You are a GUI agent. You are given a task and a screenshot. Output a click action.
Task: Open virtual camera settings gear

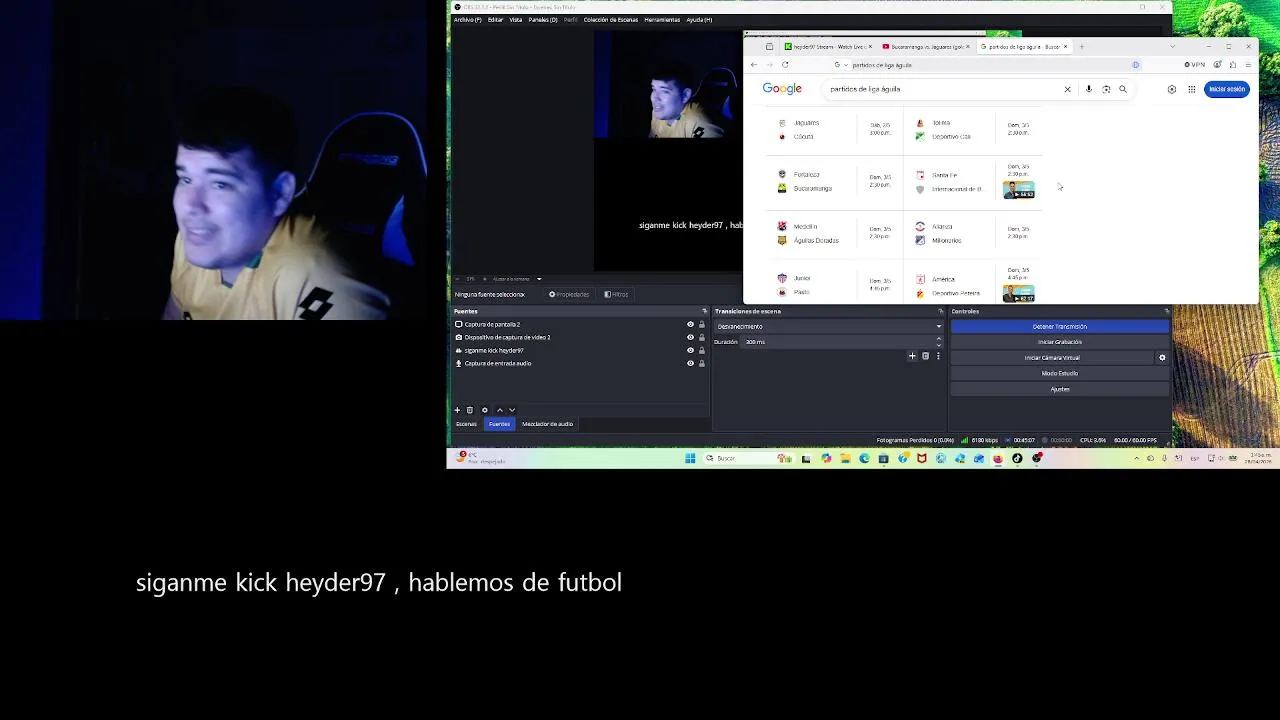1162,357
